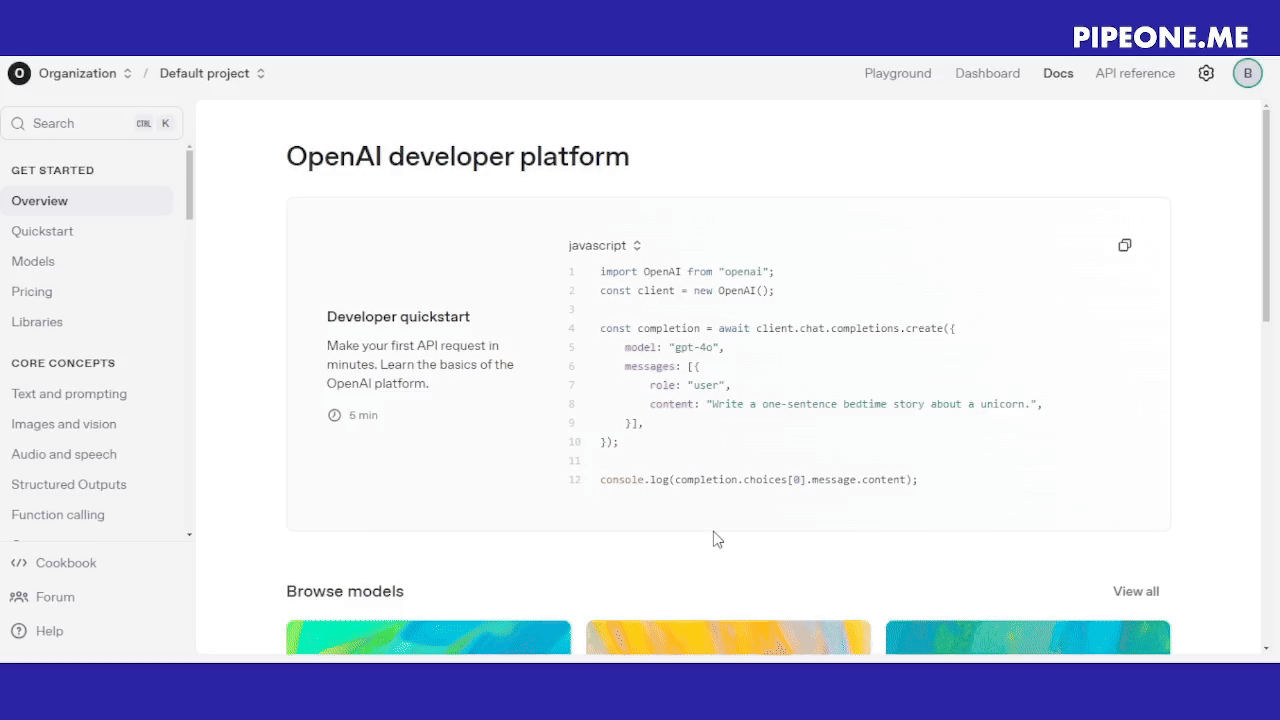Open the Developer quickstart heading
Screen dimensions: 1280x720
point(398,316)
